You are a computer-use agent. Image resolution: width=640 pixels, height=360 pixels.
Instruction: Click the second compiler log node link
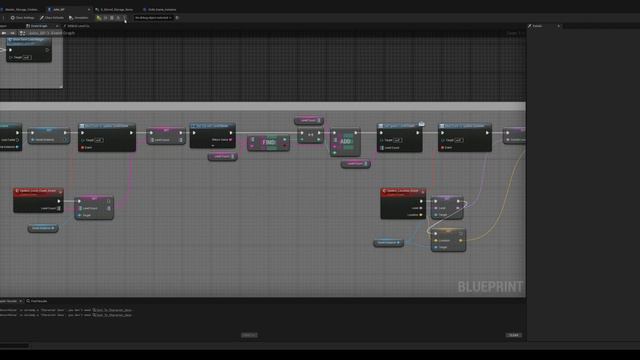pyautogui.click(x=112, y=315)
